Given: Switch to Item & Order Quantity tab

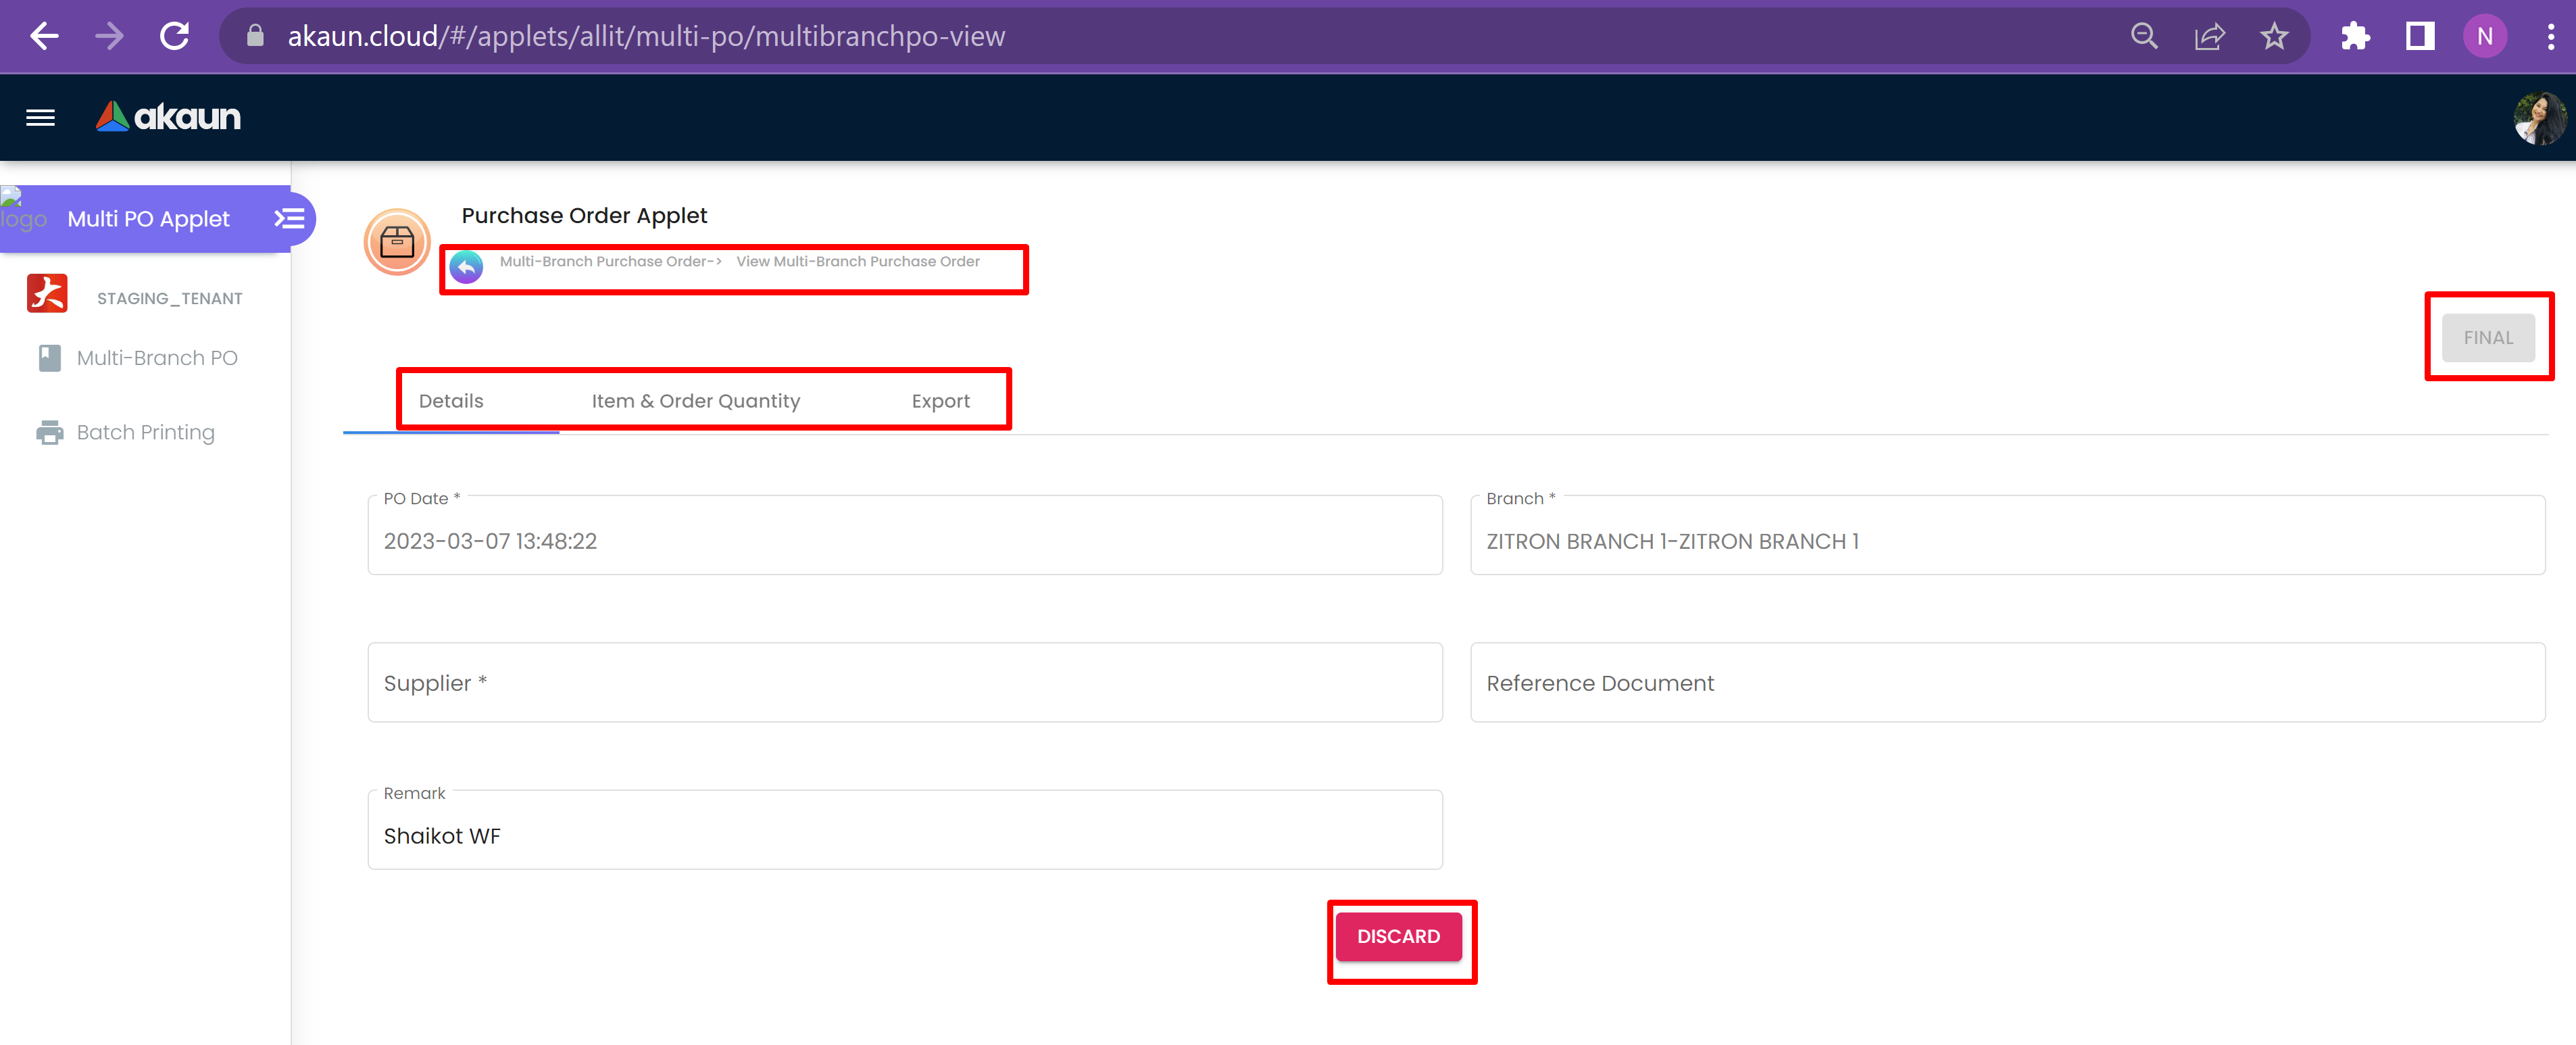Looking at the screenshot, I should pyautogui.click(x=695, y=401).
